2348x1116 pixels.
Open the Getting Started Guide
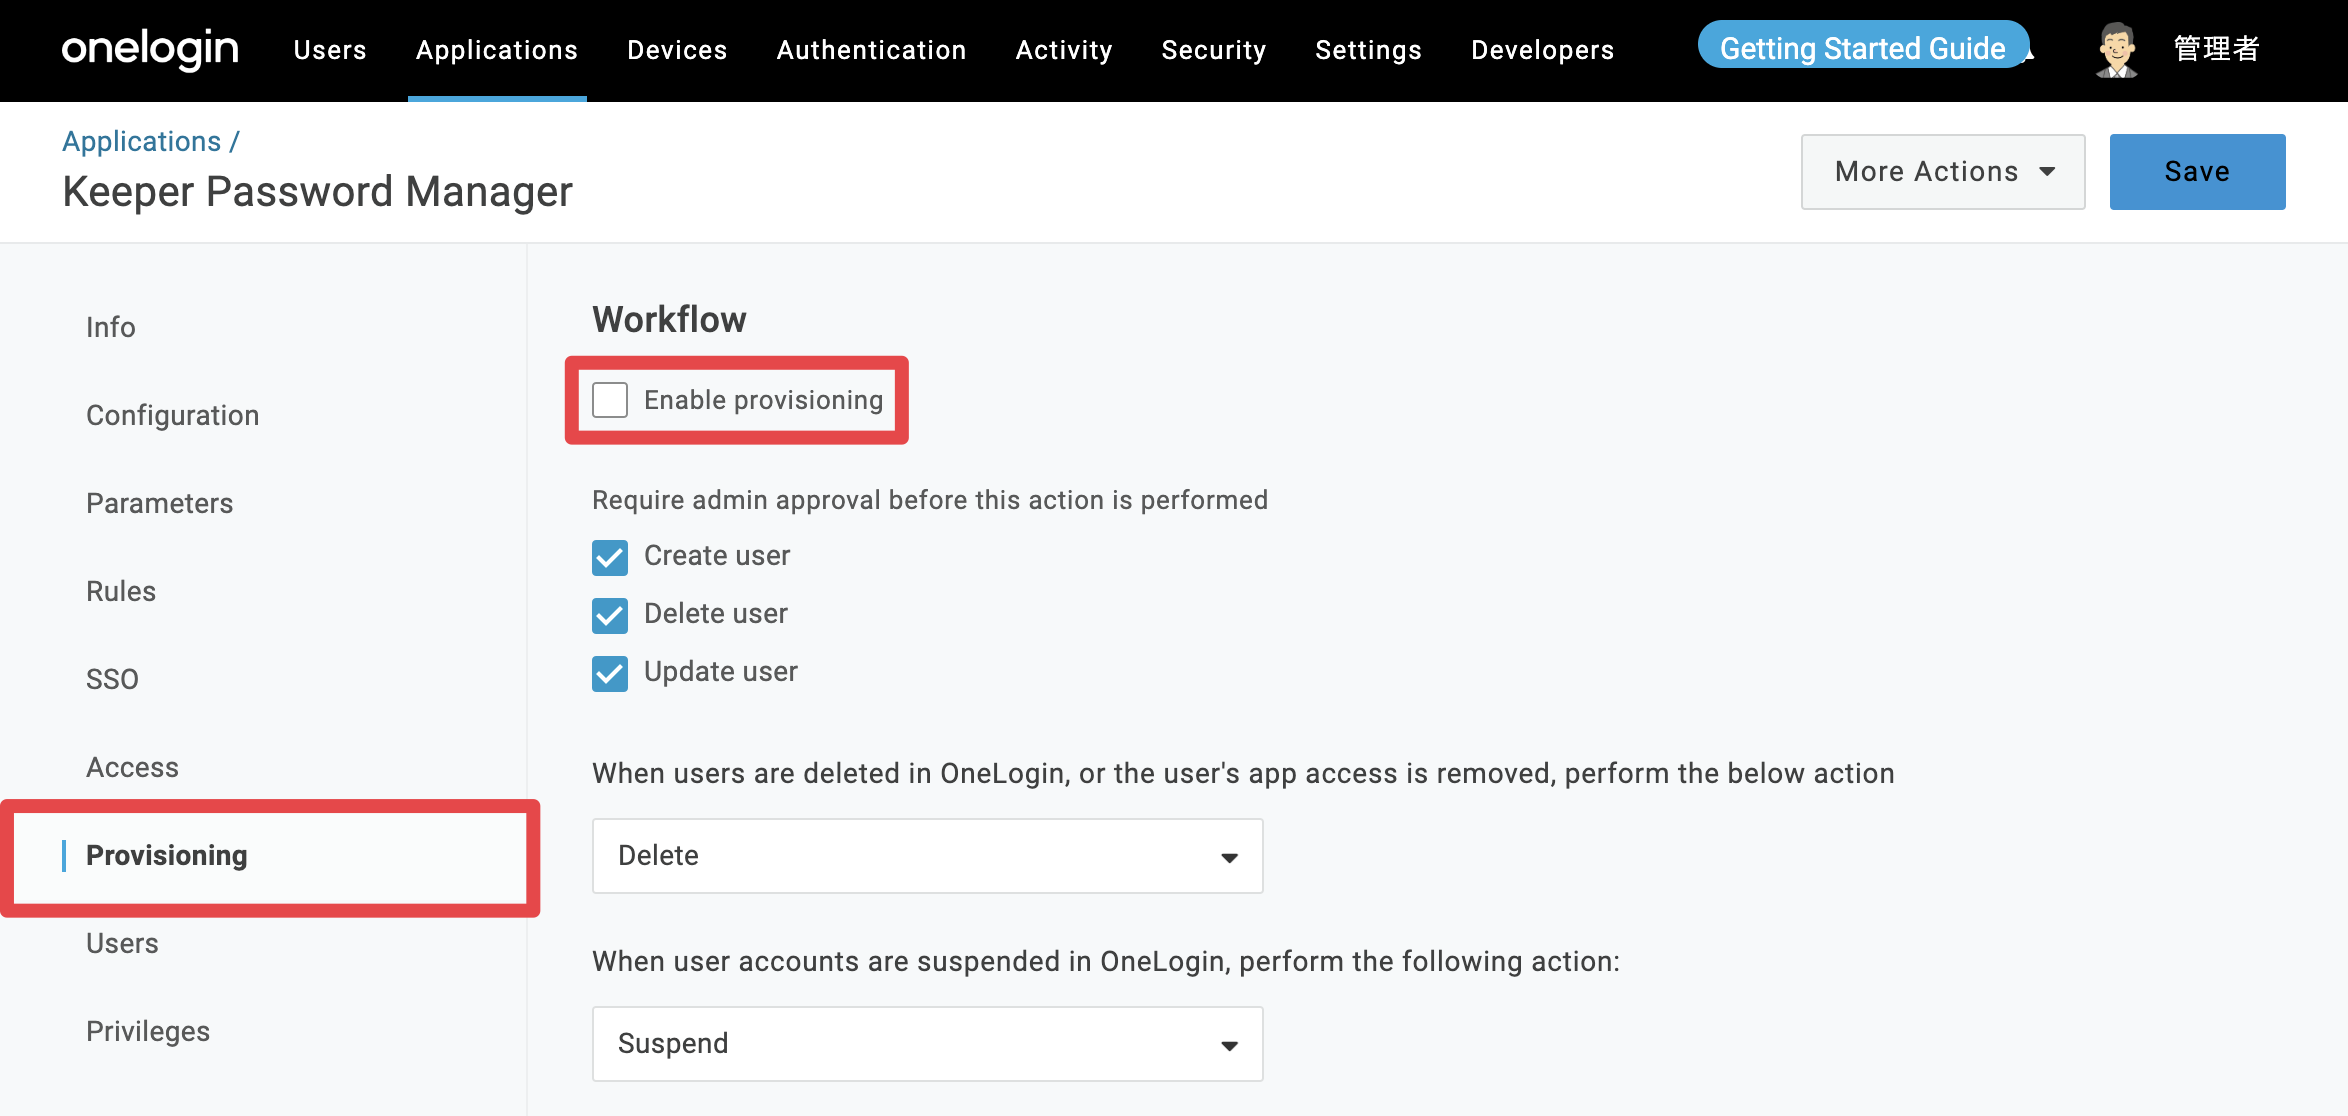click(x=1863, y=48)
